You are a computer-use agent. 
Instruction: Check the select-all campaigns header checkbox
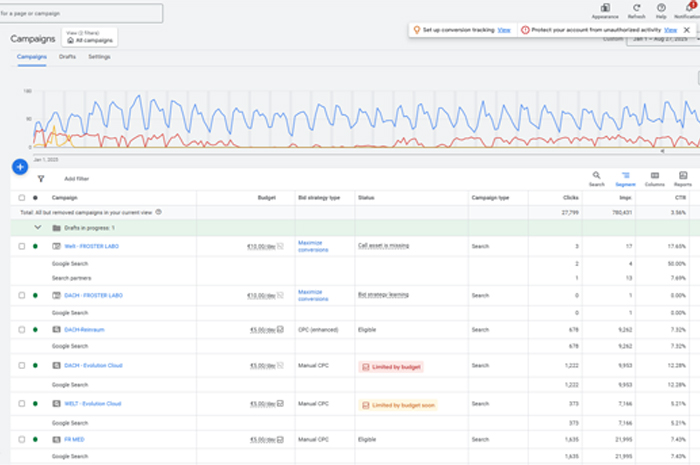(22, 198)
